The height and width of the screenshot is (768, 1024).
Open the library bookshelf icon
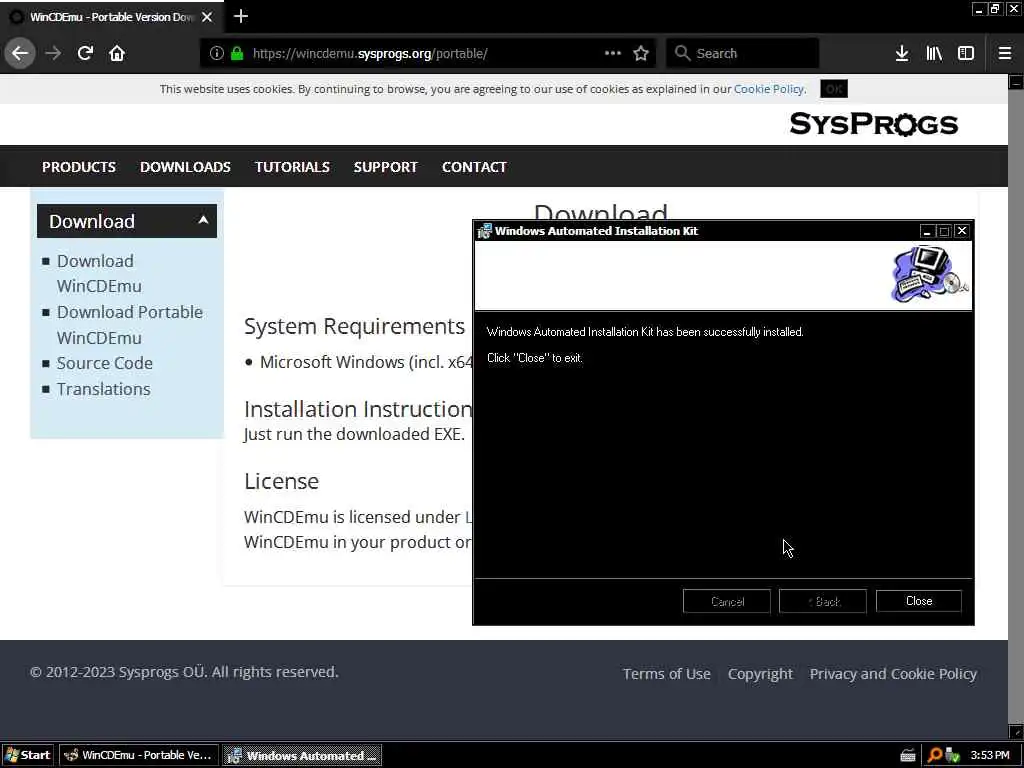point(934,53)
